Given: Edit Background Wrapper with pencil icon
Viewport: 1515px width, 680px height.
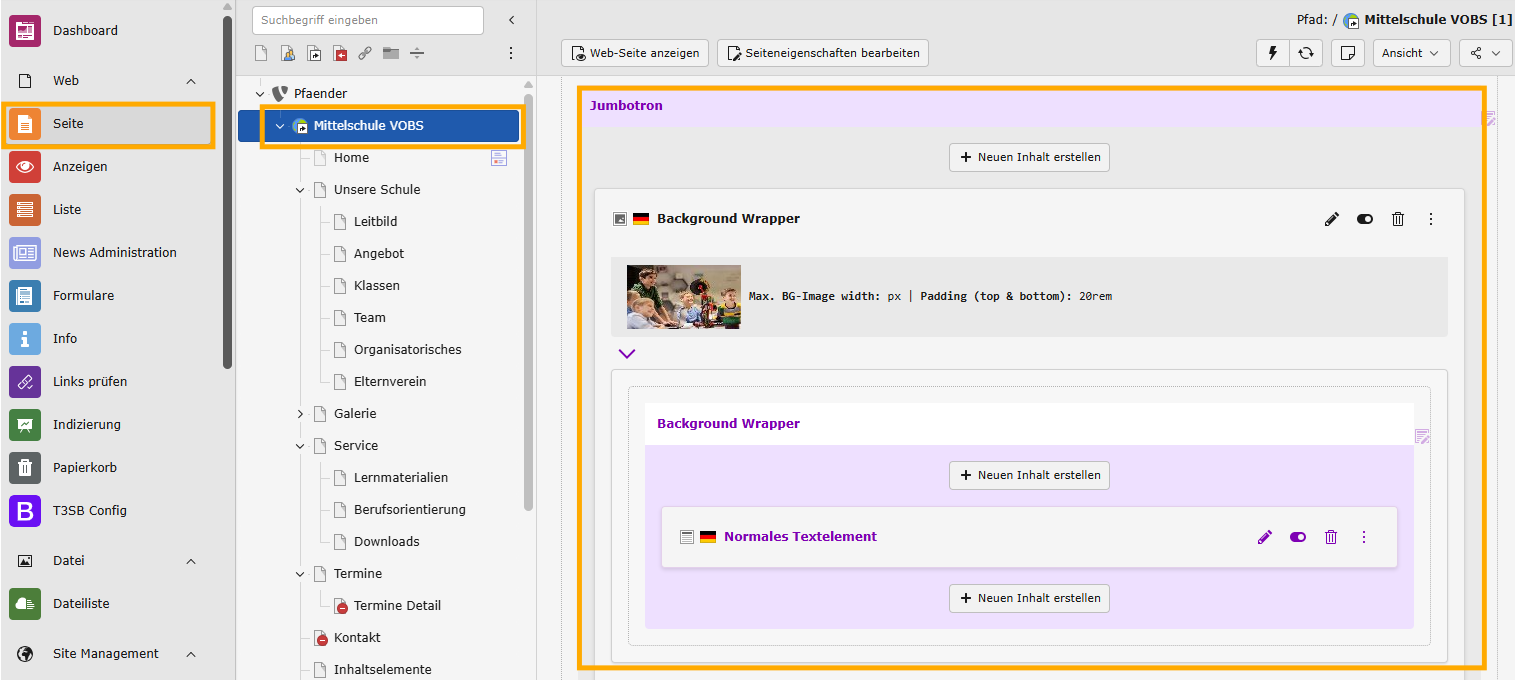Looking at the screenshot, I should pyautogui.click(x=1331, y=219).
